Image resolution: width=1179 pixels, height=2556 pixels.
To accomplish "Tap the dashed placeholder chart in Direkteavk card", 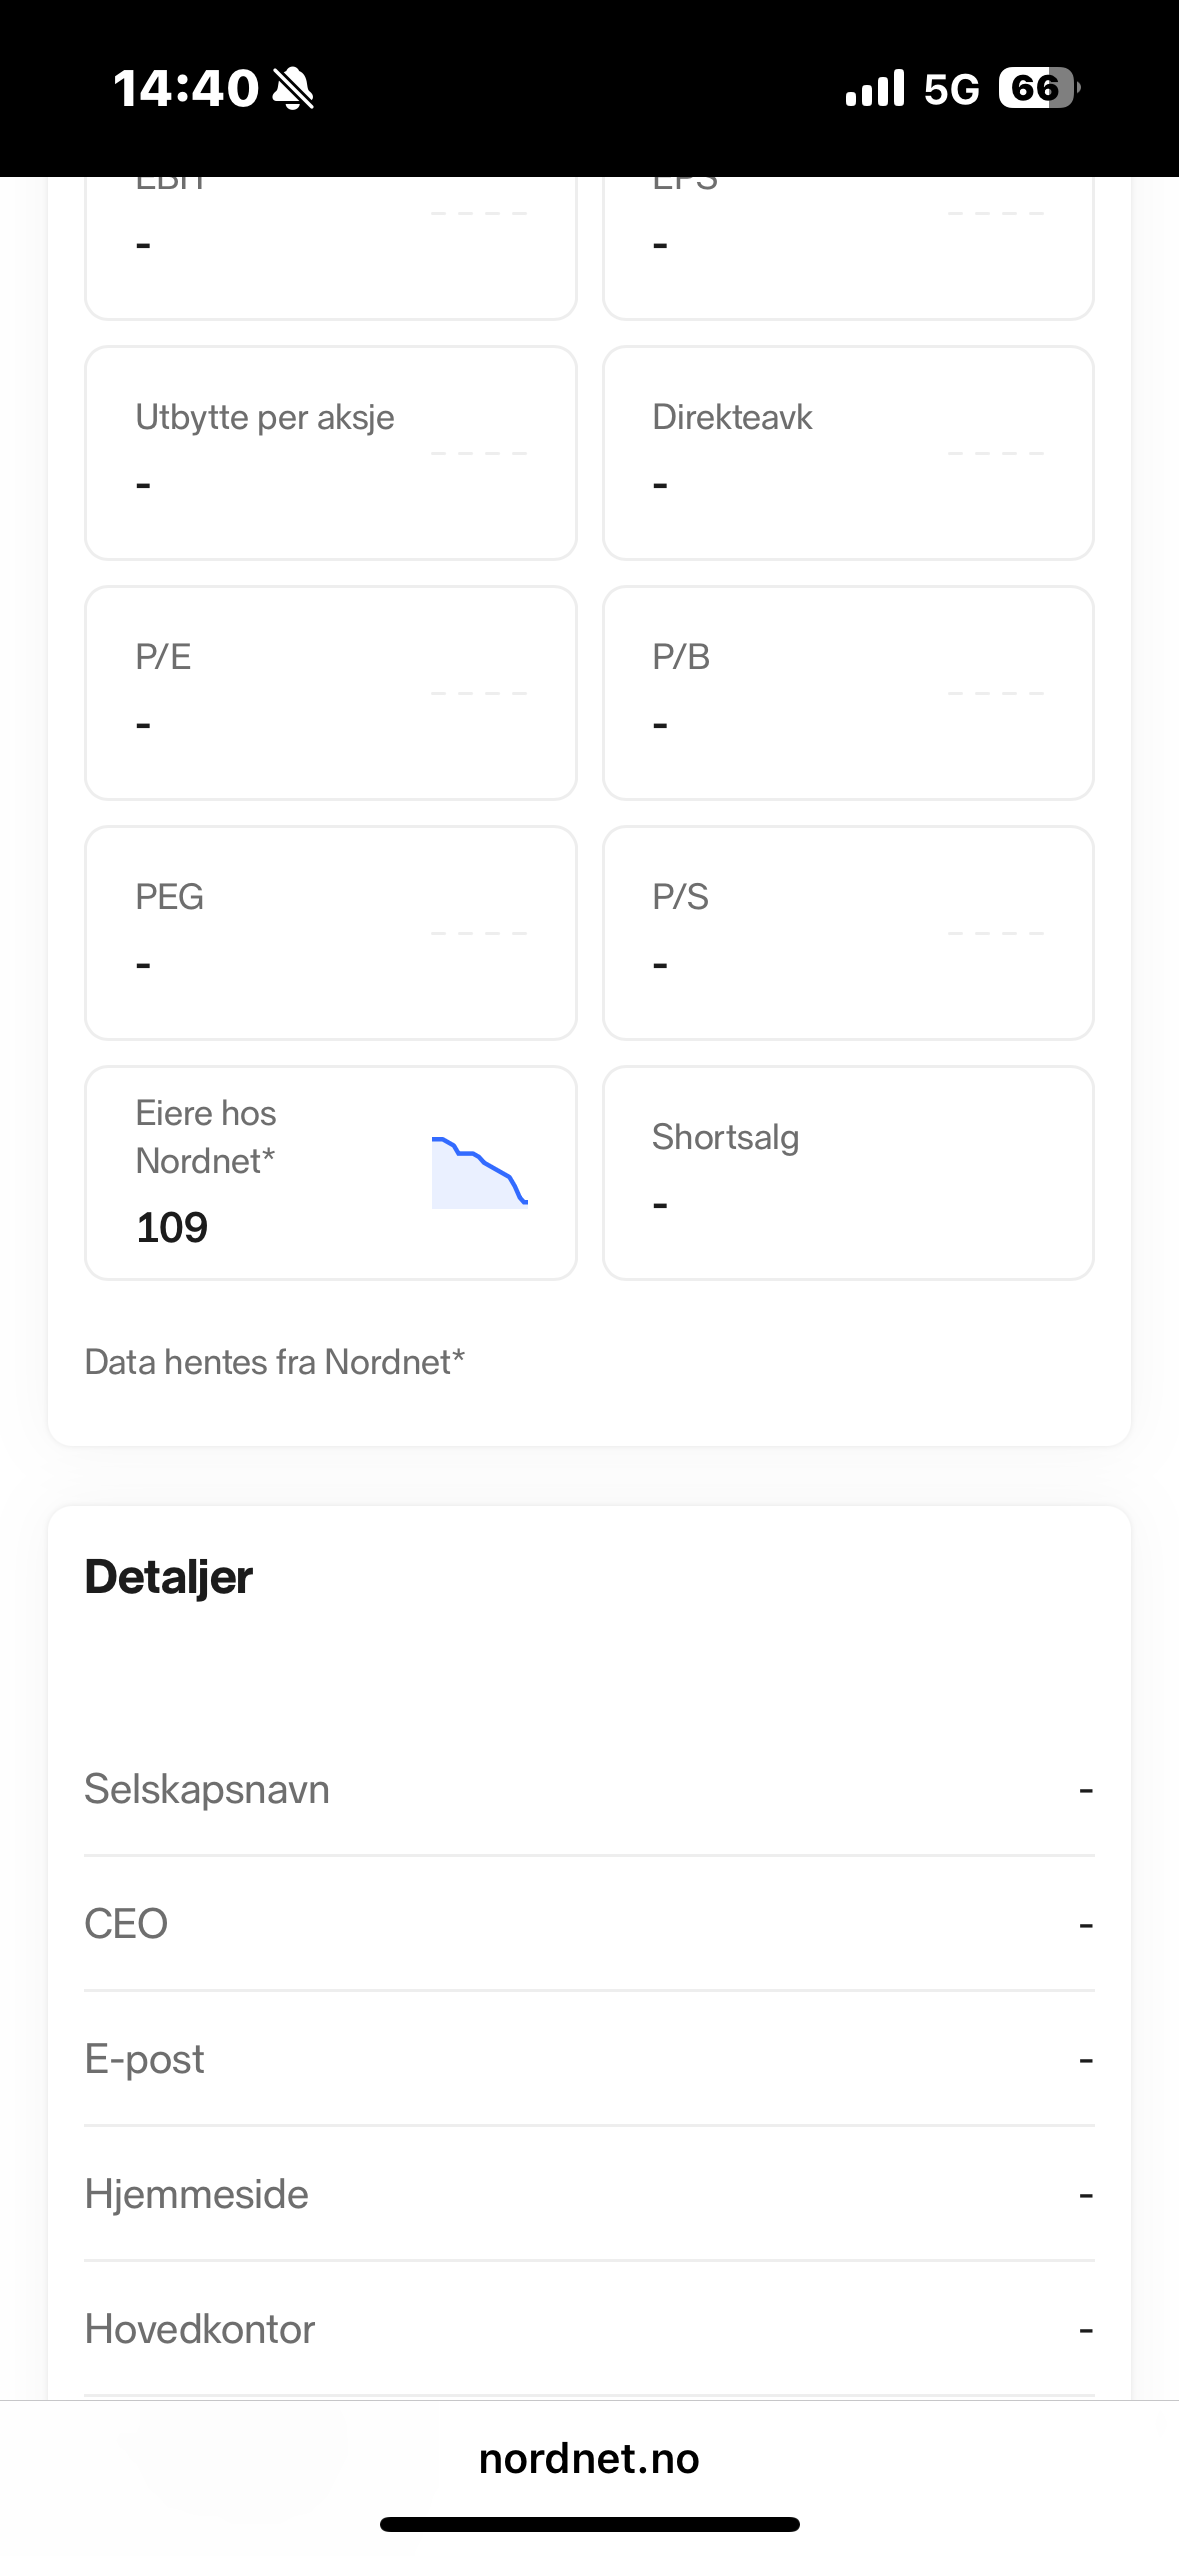I will 996,453.
